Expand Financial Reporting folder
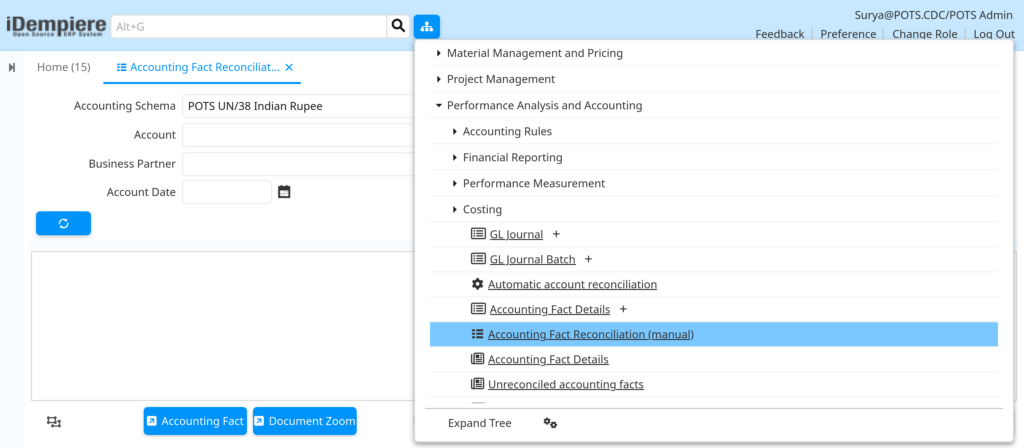The height and width of the screenshot is (448, 1024). (x=455, y=157)
